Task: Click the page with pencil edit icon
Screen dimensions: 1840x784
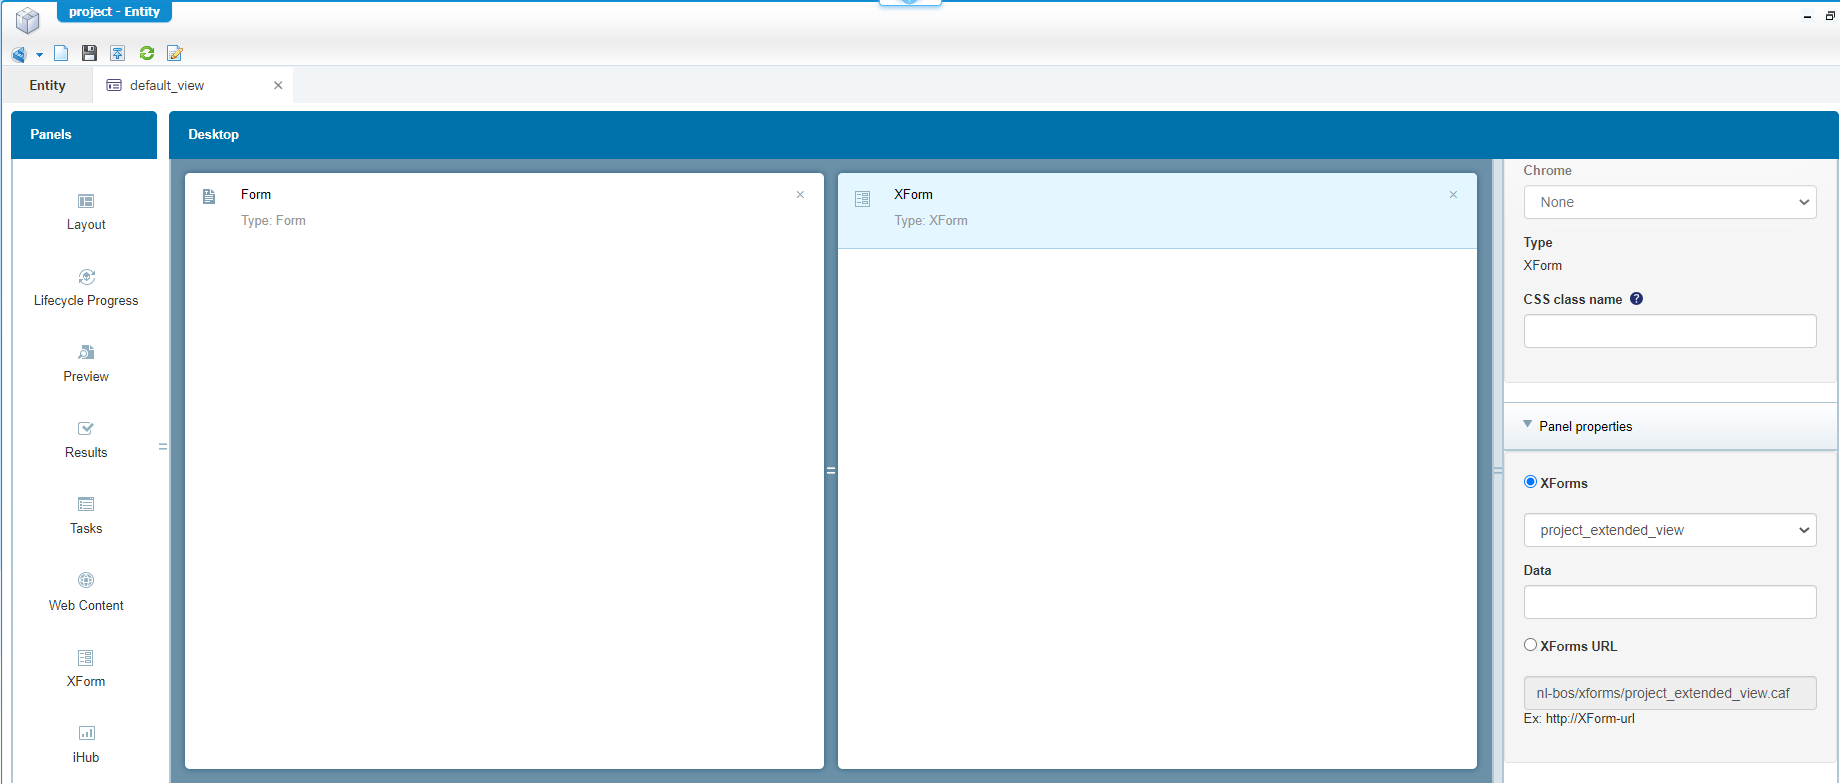Action: point(175,53)
